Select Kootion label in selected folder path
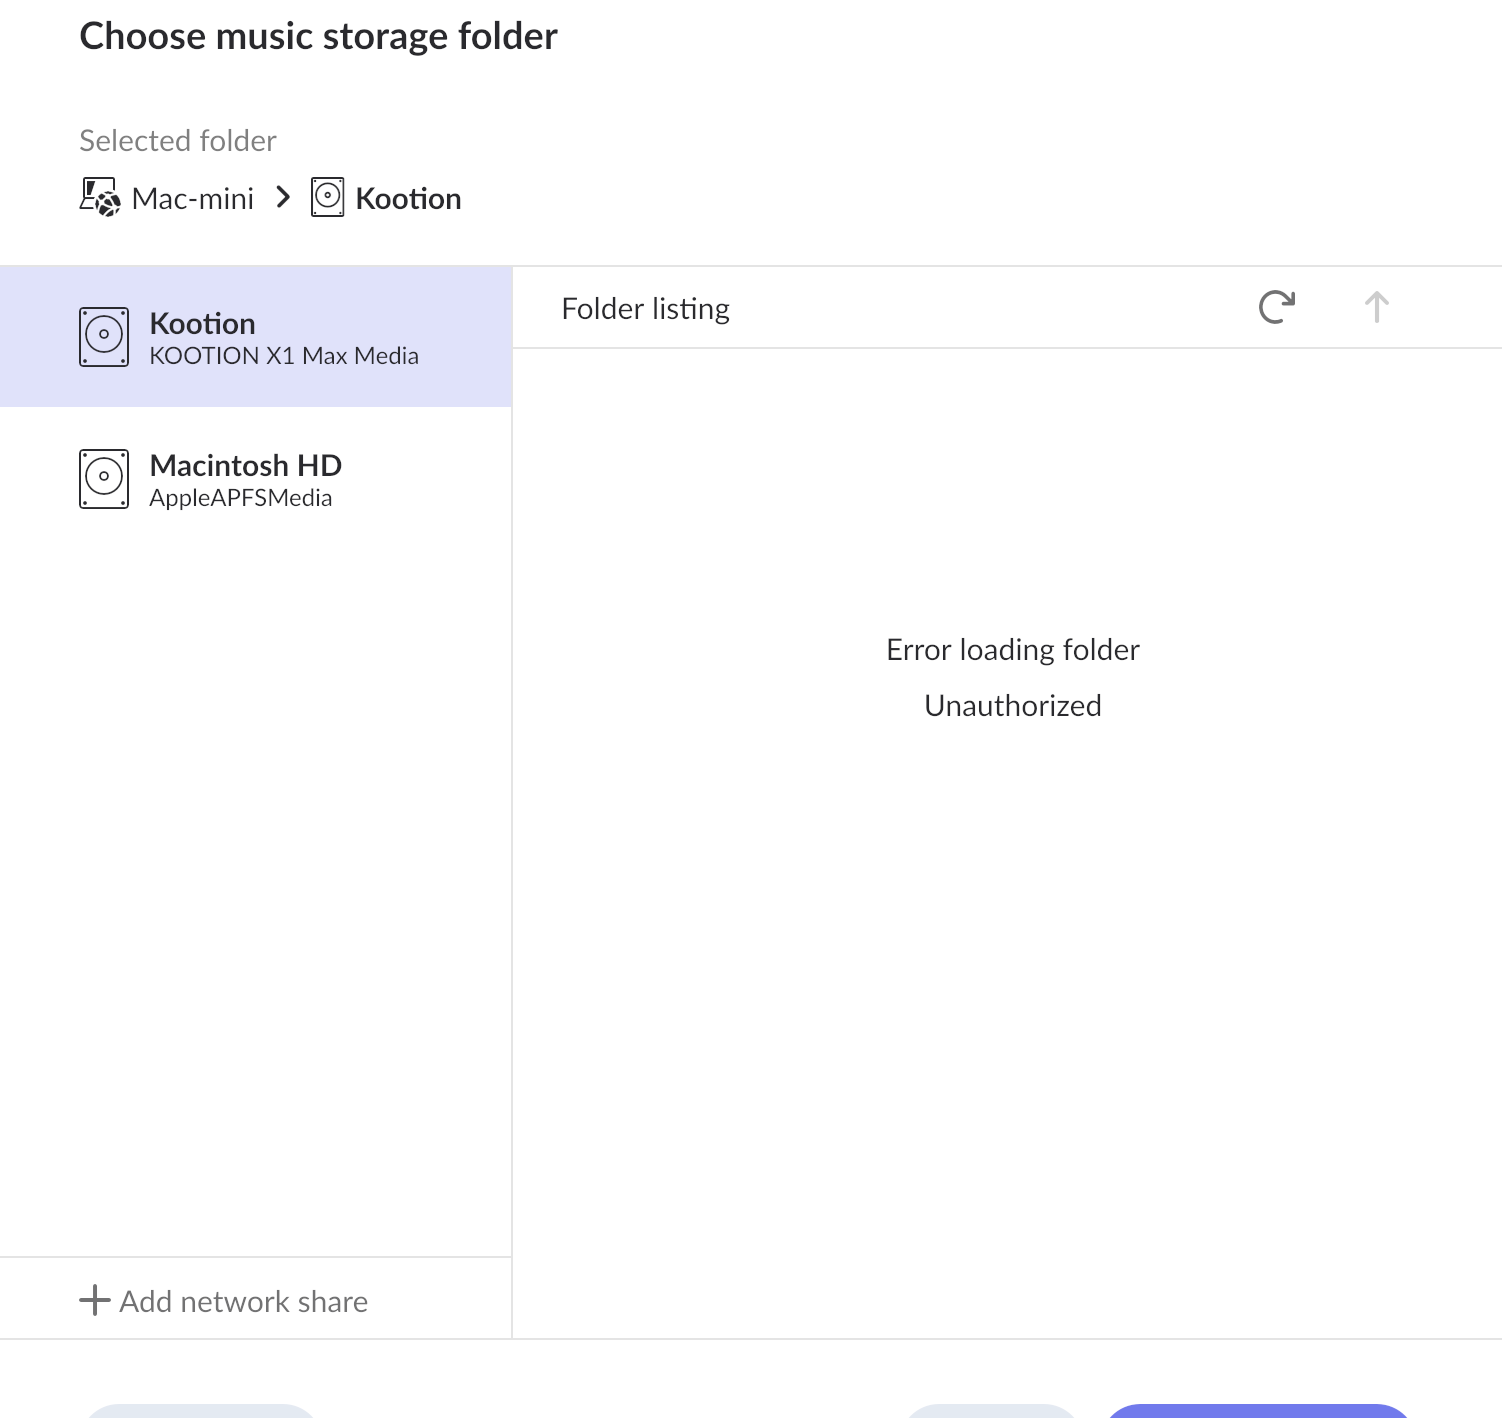Viewport: 1502px width, 1418px height. tap(408, 199)
